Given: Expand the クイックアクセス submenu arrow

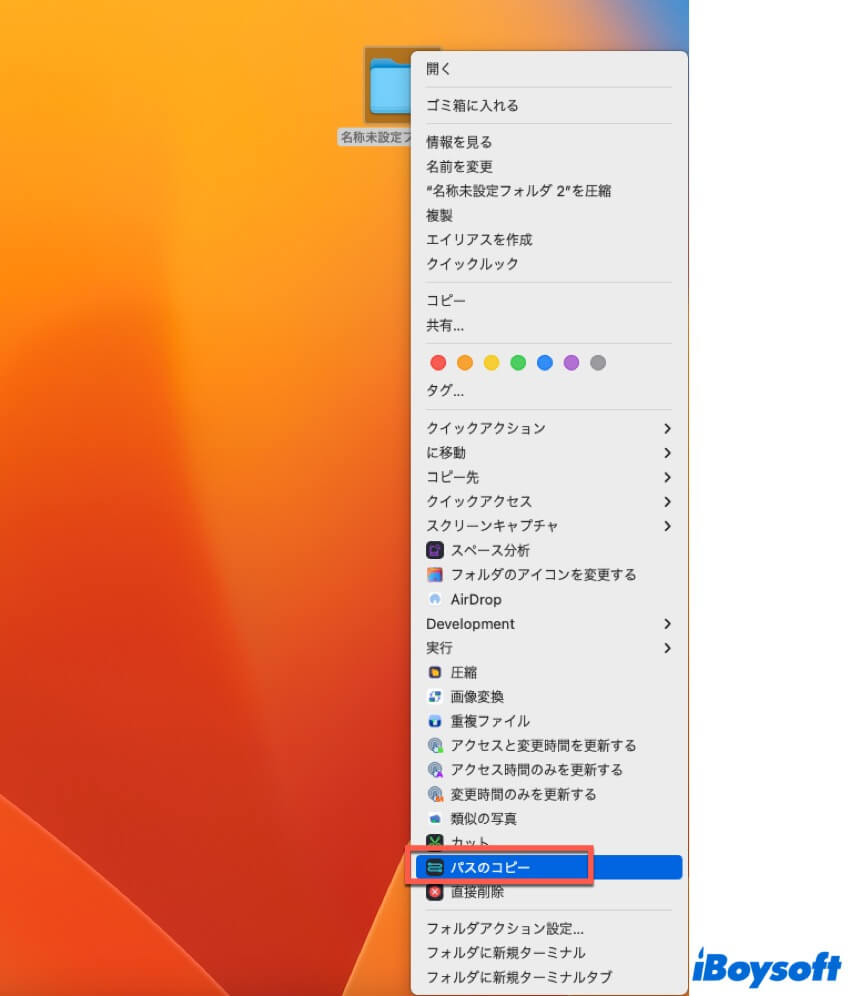Looking at the screenshot, I should tap(667, 502).
